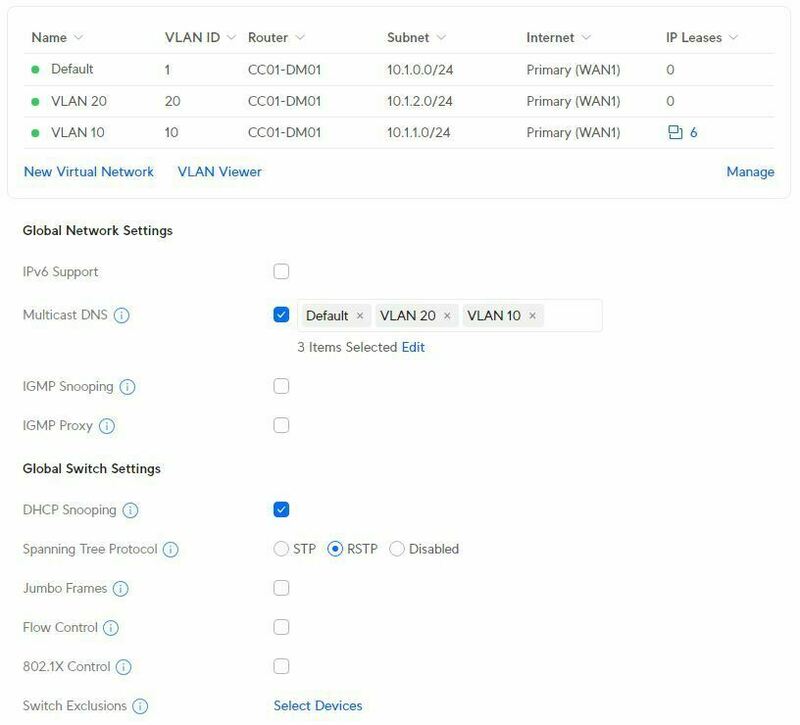Open the DHCP Snooping info icon

133,509
